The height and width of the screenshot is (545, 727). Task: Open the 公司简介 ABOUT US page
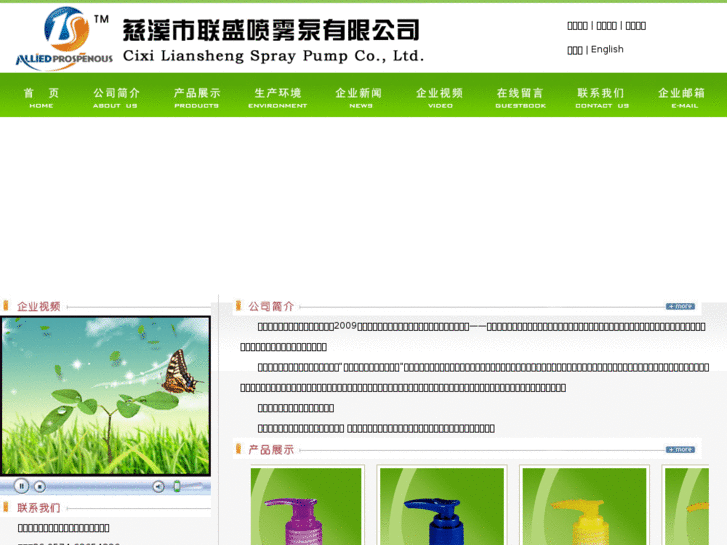(116, 98)
